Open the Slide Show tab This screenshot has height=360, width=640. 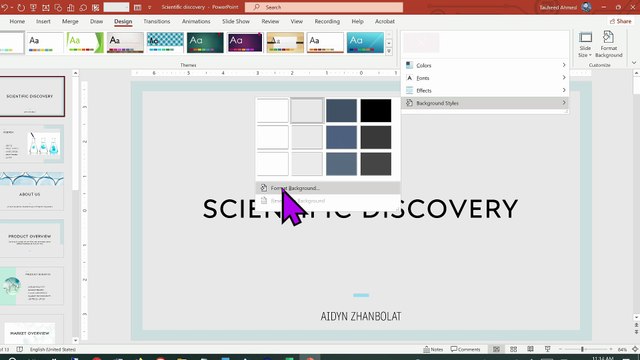tap(236, 21)
